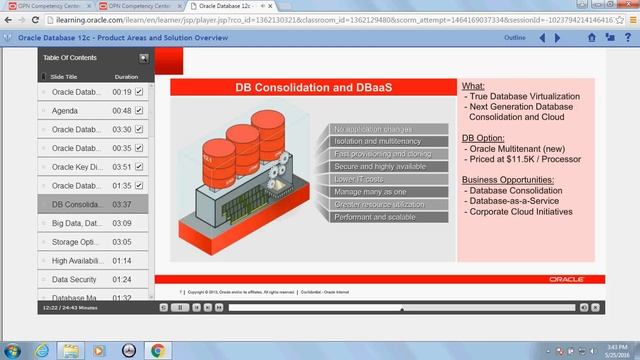Select the Oracle Key Di... slide row

(x=93, y=167)
